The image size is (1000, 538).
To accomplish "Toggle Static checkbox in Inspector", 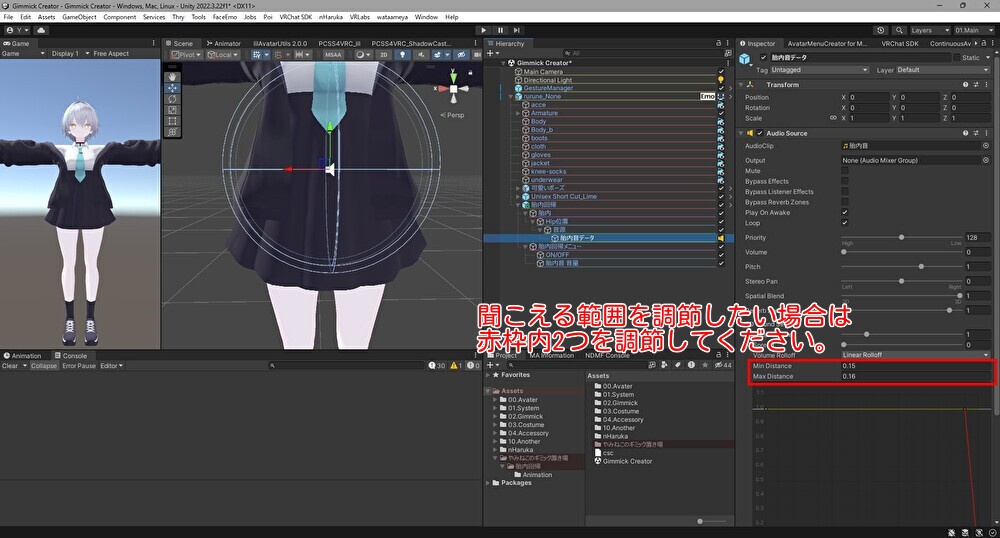I will [x=957, y=57].
